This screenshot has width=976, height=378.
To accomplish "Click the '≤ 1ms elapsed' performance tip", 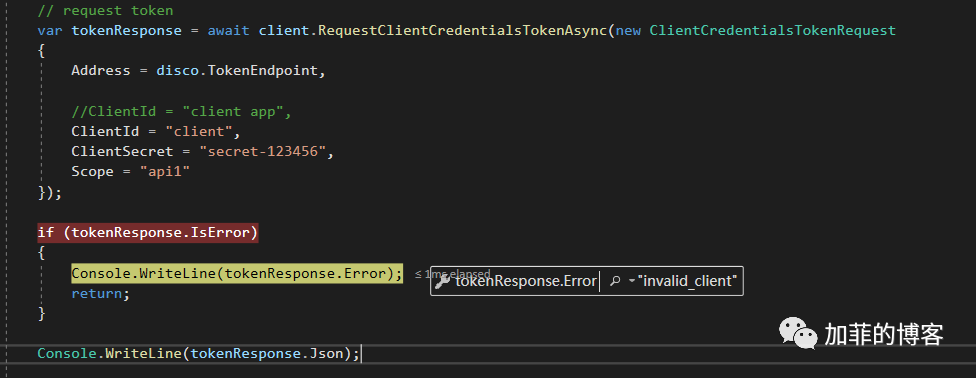I will 453,274.
